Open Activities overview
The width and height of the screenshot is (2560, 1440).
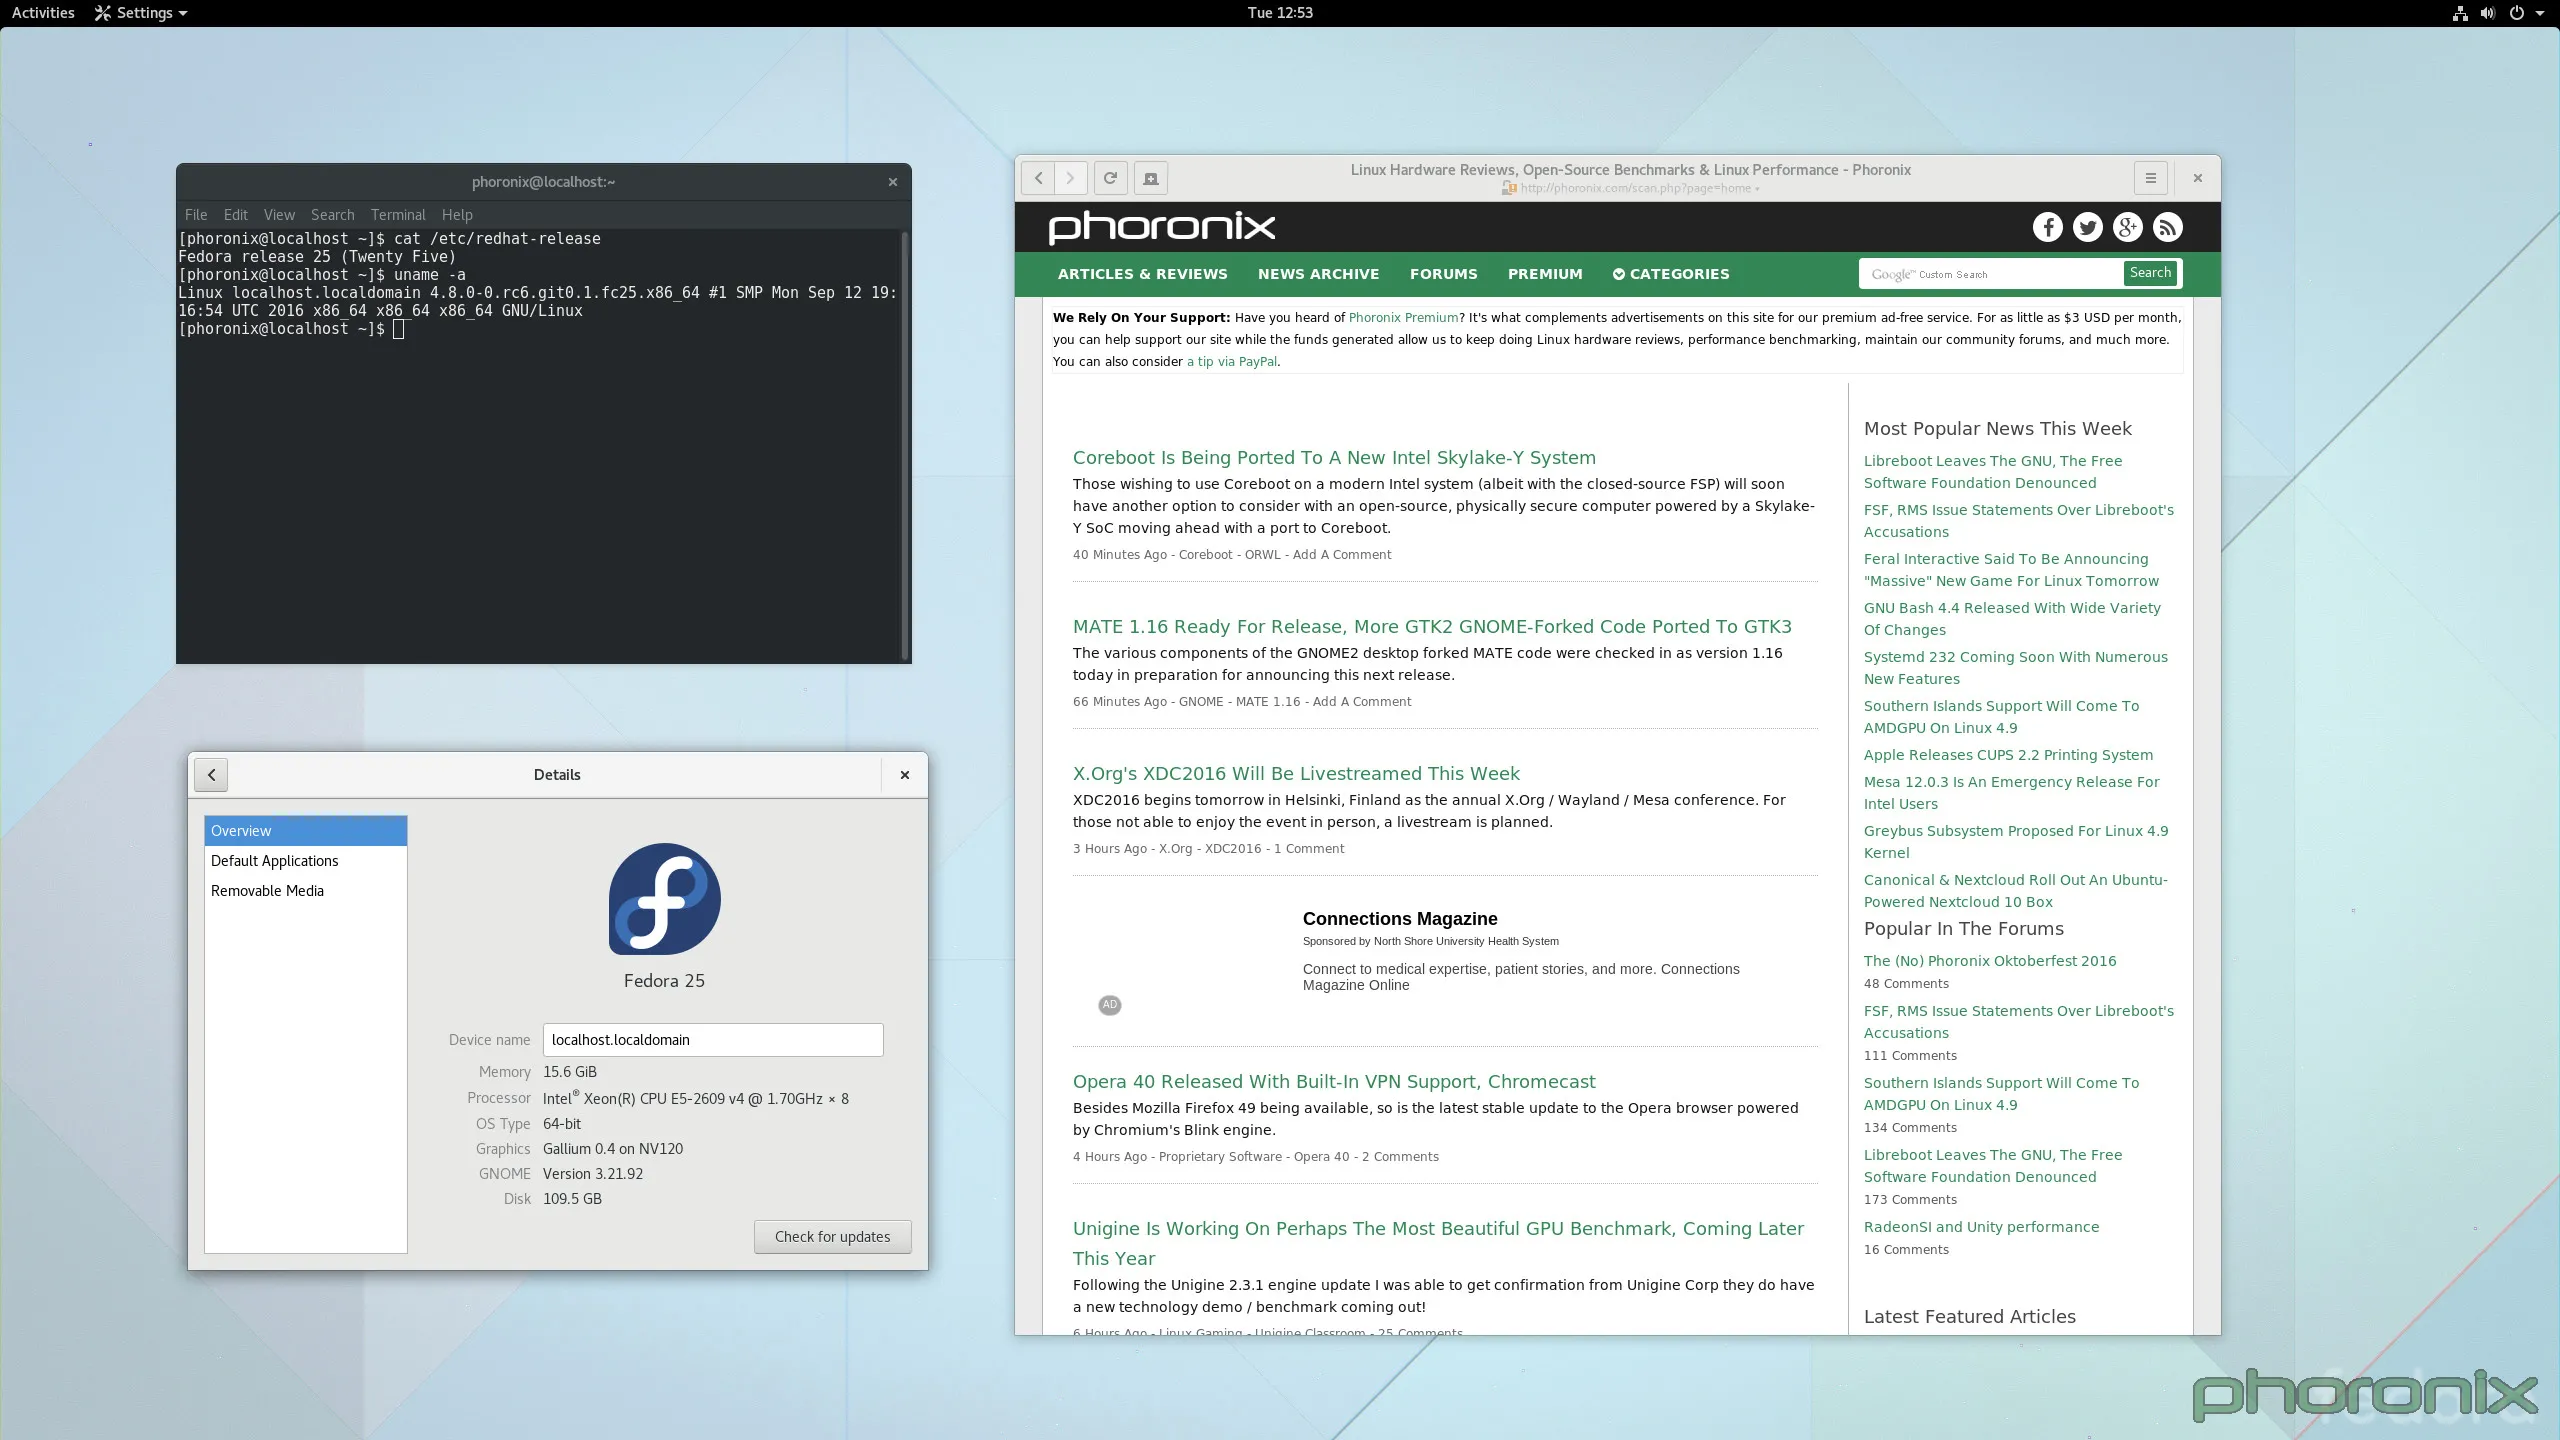pos(43,13)
